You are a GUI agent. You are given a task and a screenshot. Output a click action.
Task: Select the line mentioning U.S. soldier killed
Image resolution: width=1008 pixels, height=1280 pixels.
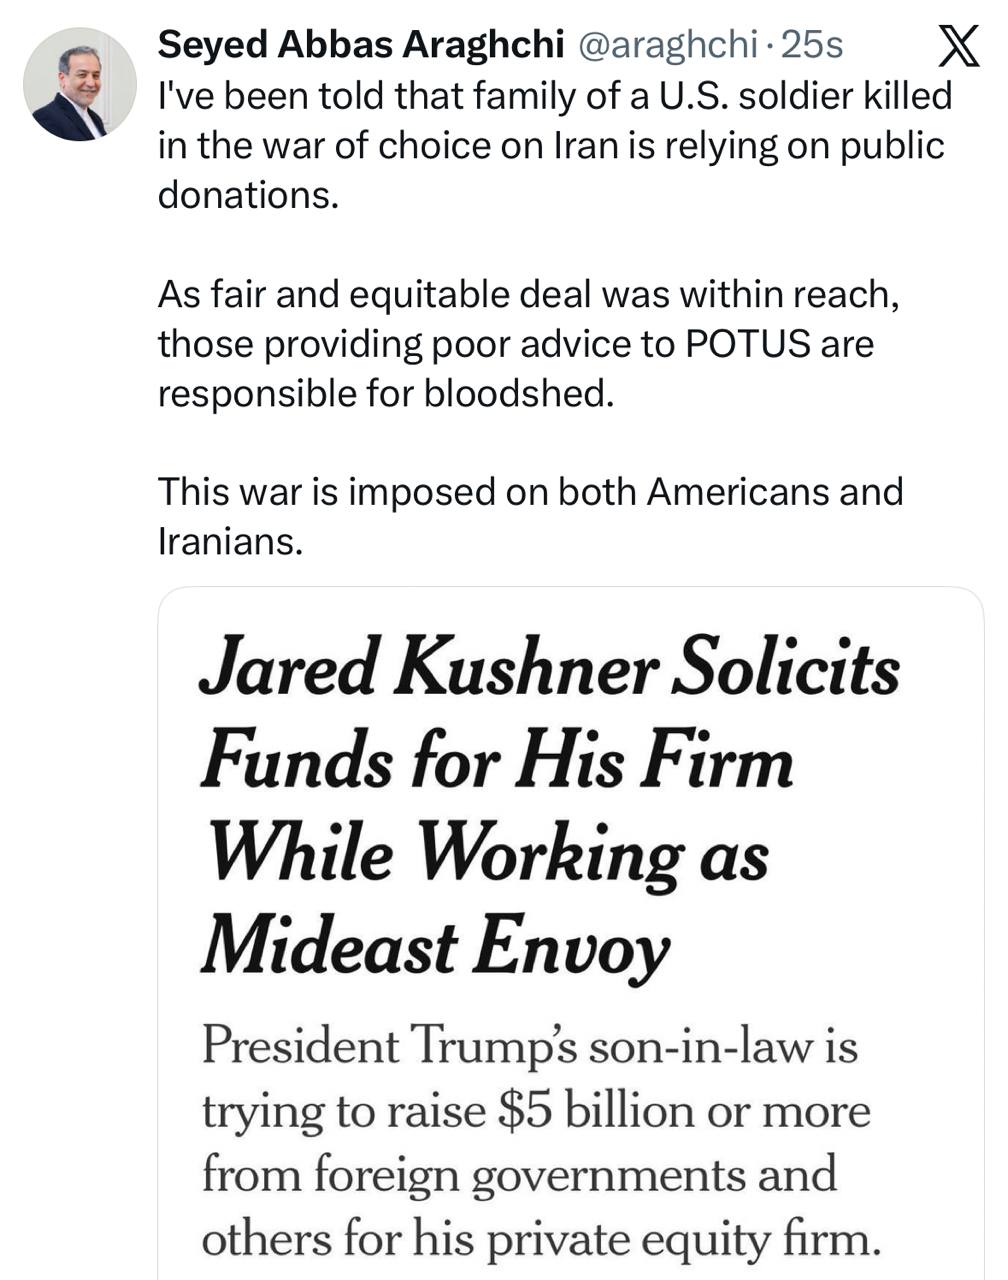click(555, 96)
